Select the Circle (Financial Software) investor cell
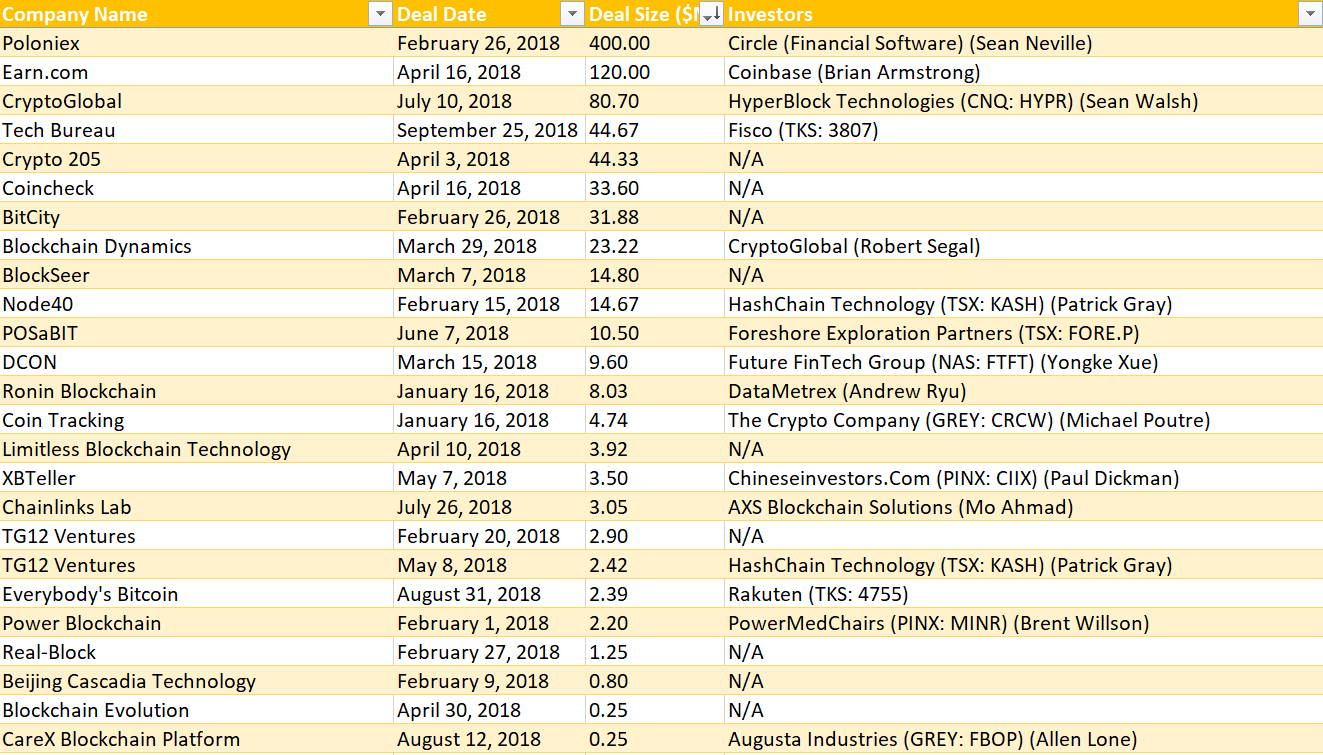1323x755 pixels. (1024, 43)
